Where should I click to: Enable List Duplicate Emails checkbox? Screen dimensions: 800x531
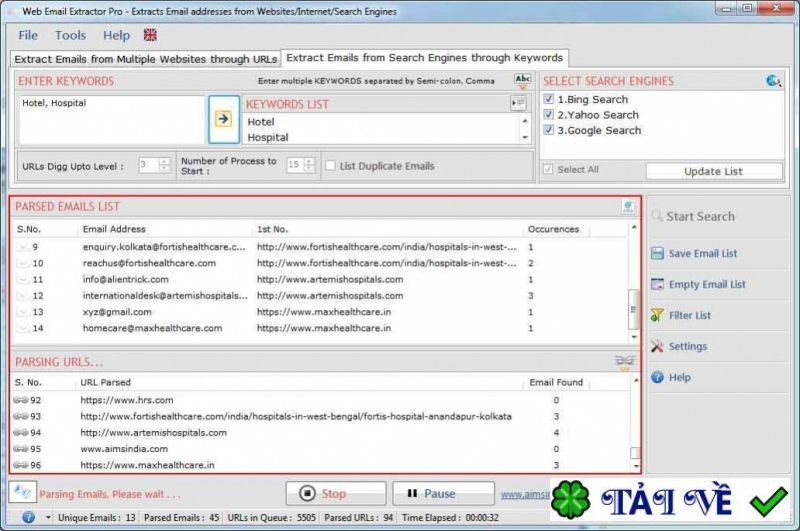(330, 165)
